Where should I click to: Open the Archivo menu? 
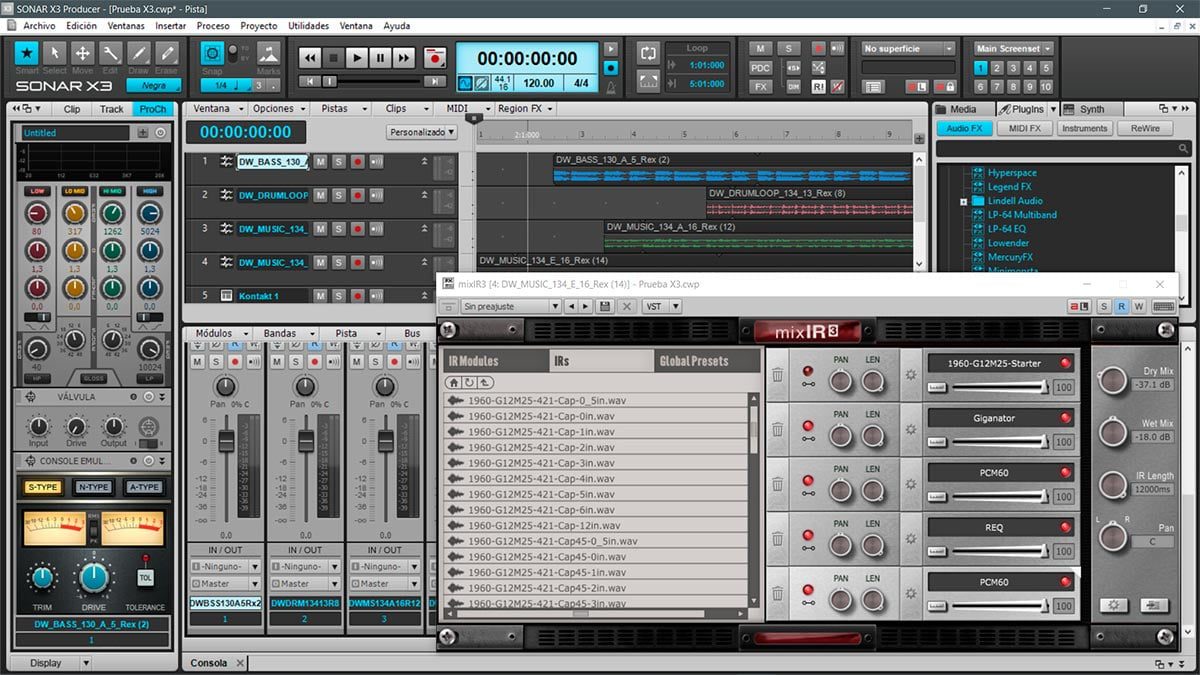(39, 26)
